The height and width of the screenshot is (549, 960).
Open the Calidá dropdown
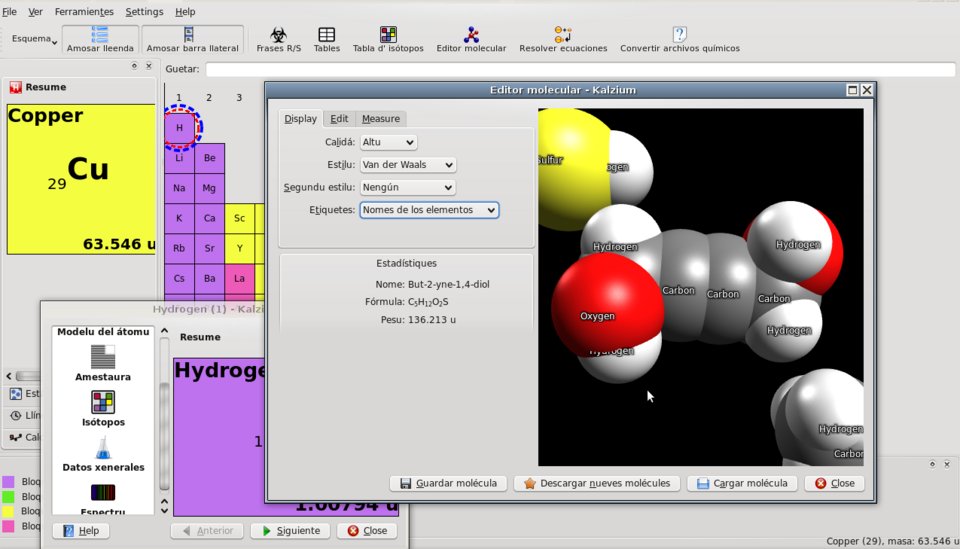pyautogui.click(x=388, y=142)
